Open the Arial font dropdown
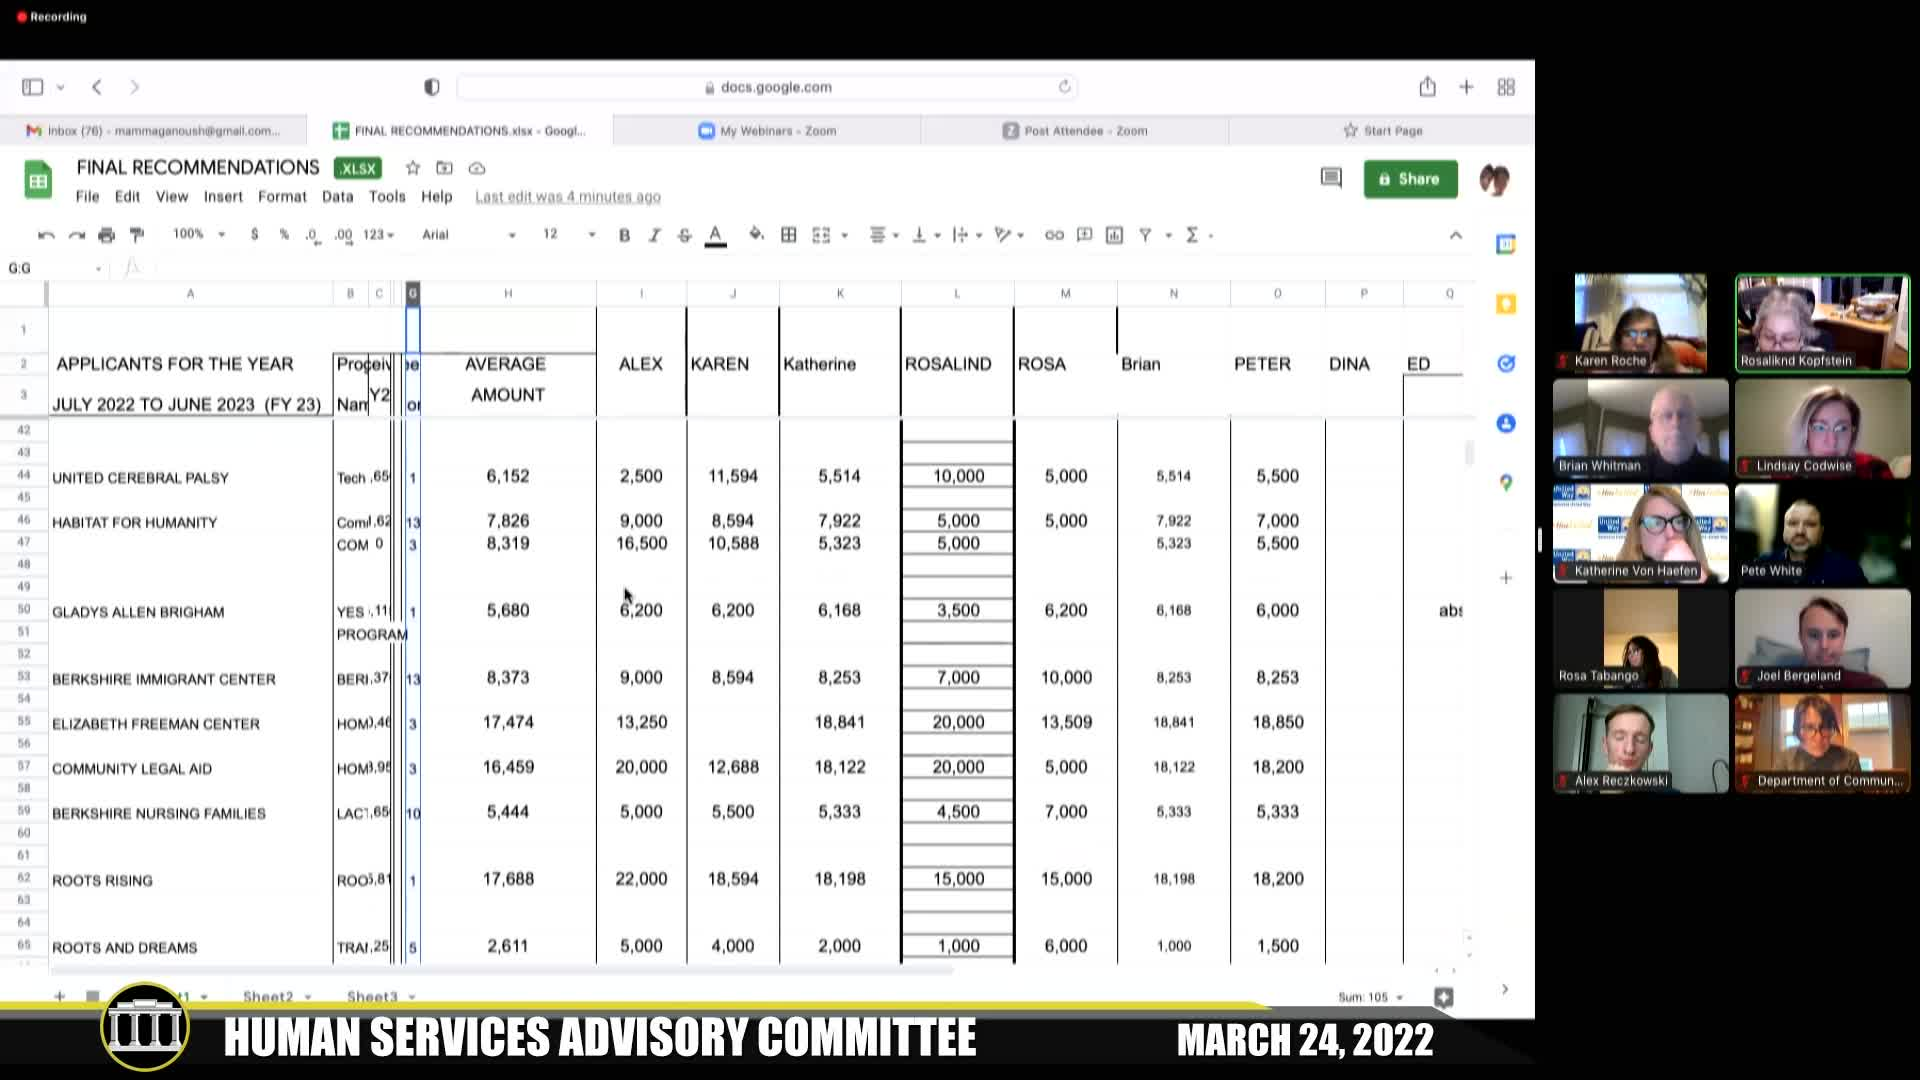Image resolution: width=1920 pixels, height=1080 pixels. [x=468, y=234]
